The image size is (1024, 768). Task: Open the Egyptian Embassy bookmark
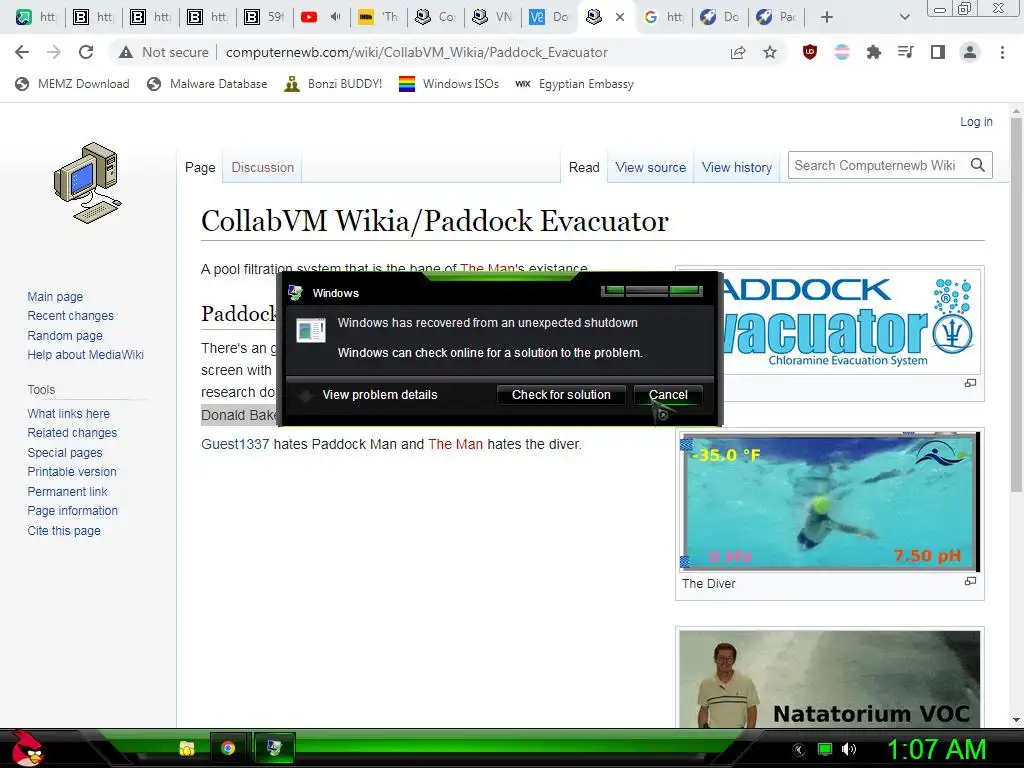tap(574, 84)
